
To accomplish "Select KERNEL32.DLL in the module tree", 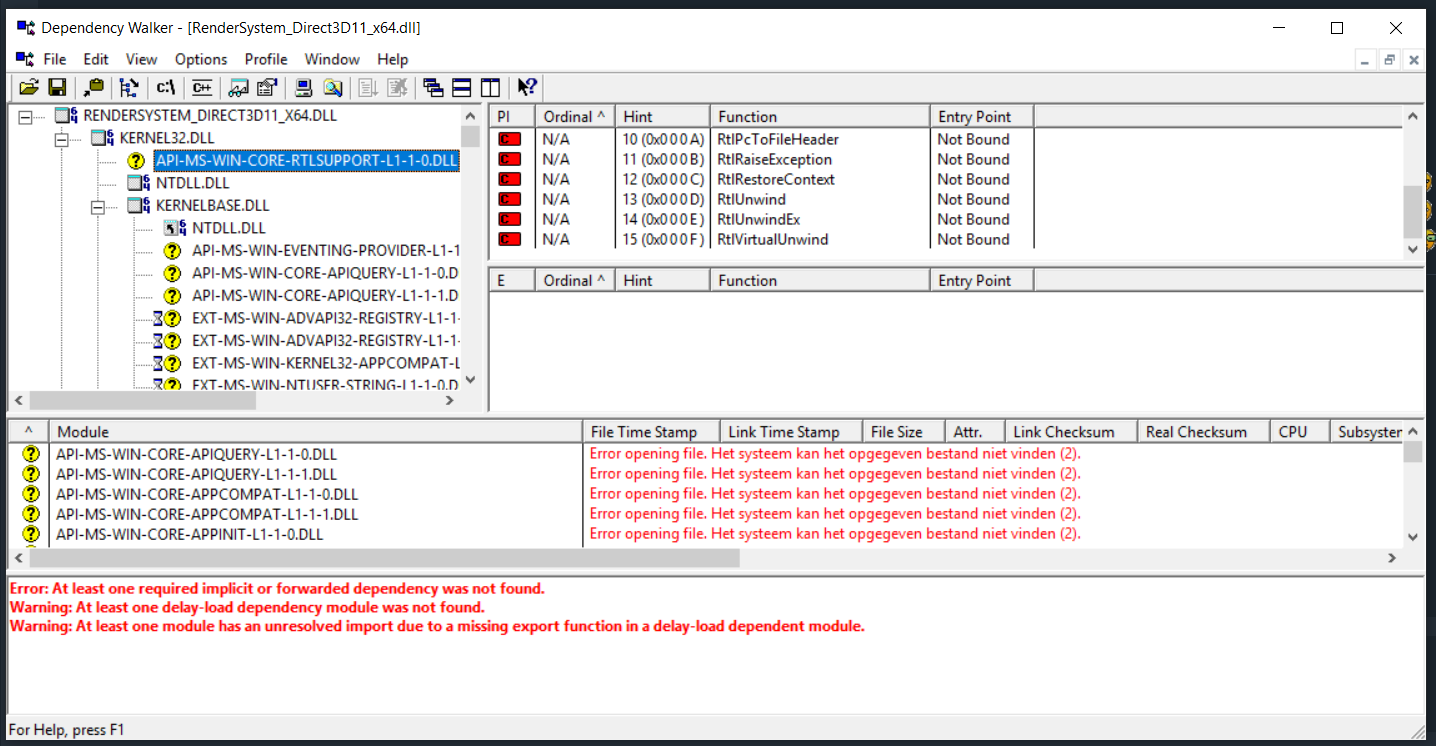I will 167,137.
